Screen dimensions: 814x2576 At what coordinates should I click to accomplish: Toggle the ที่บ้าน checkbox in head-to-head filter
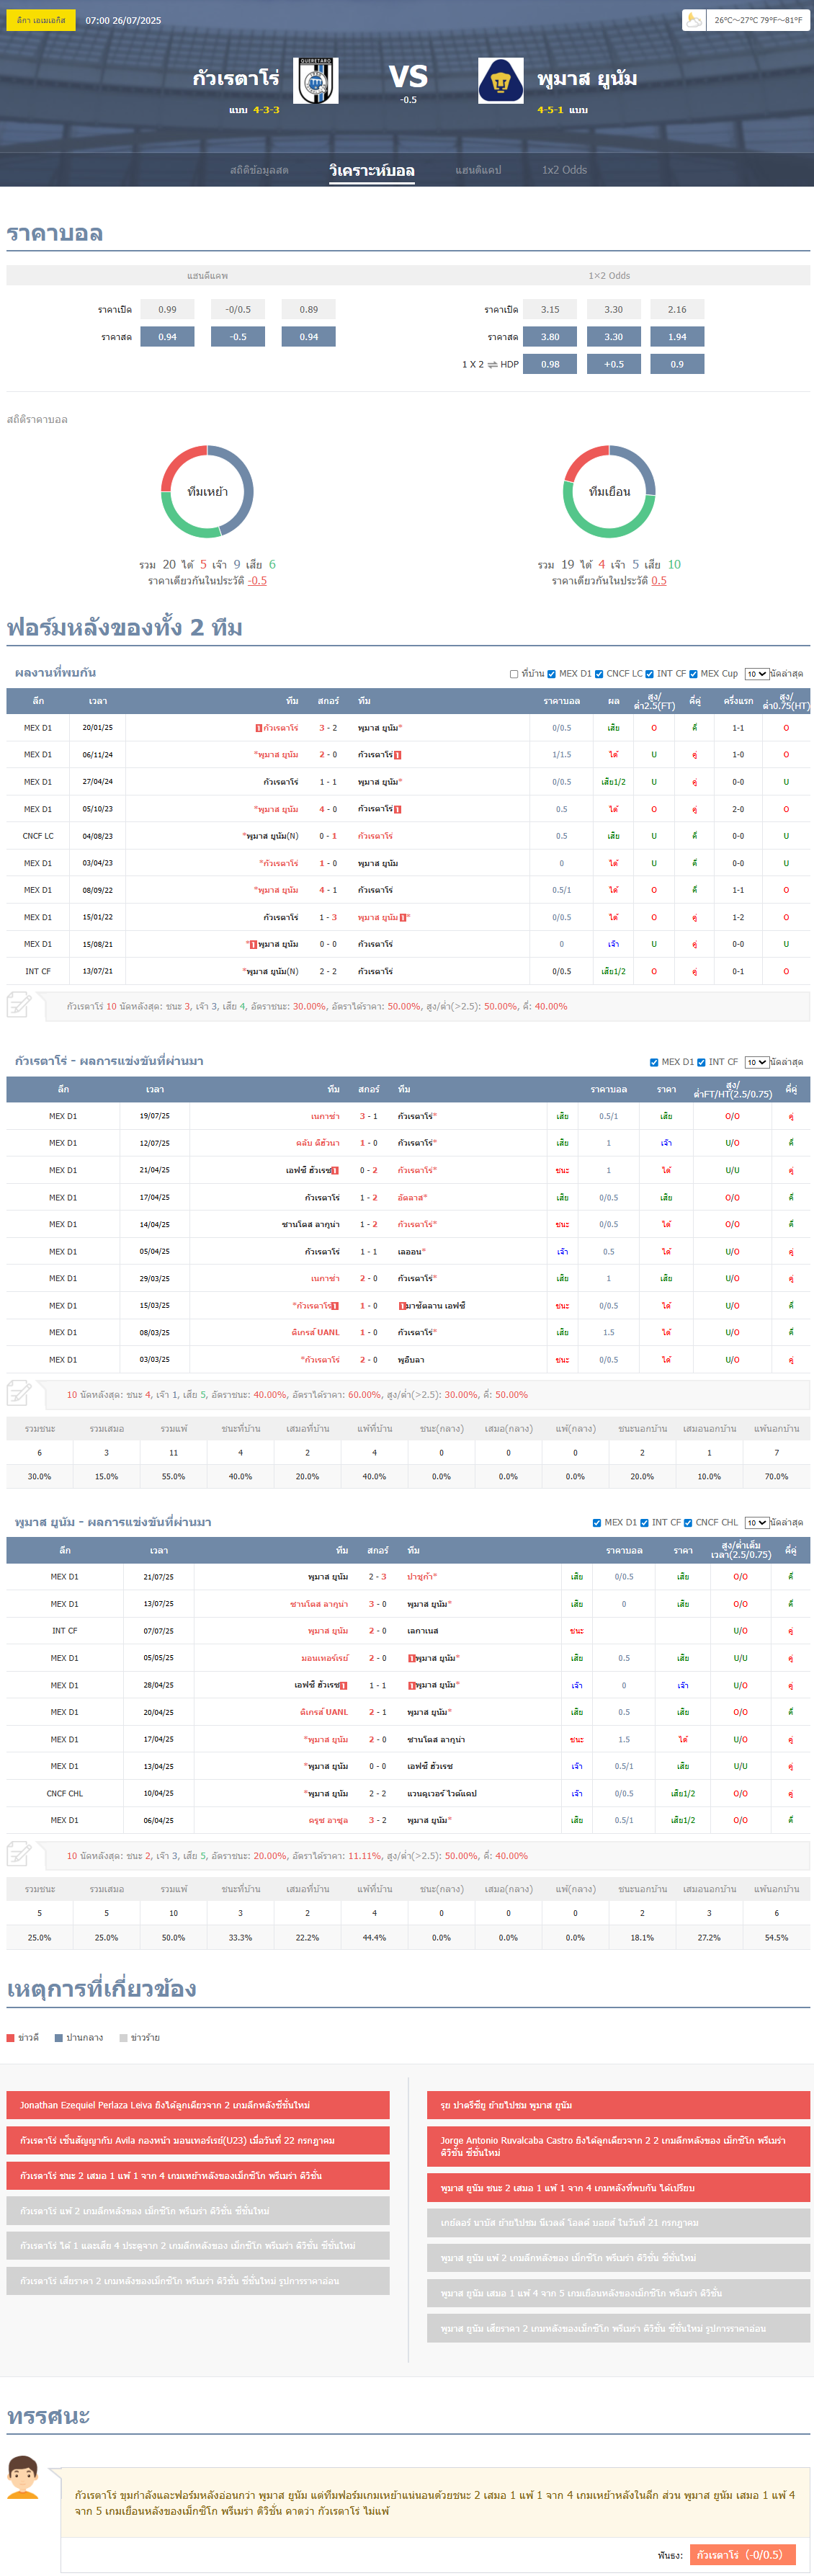514,674
